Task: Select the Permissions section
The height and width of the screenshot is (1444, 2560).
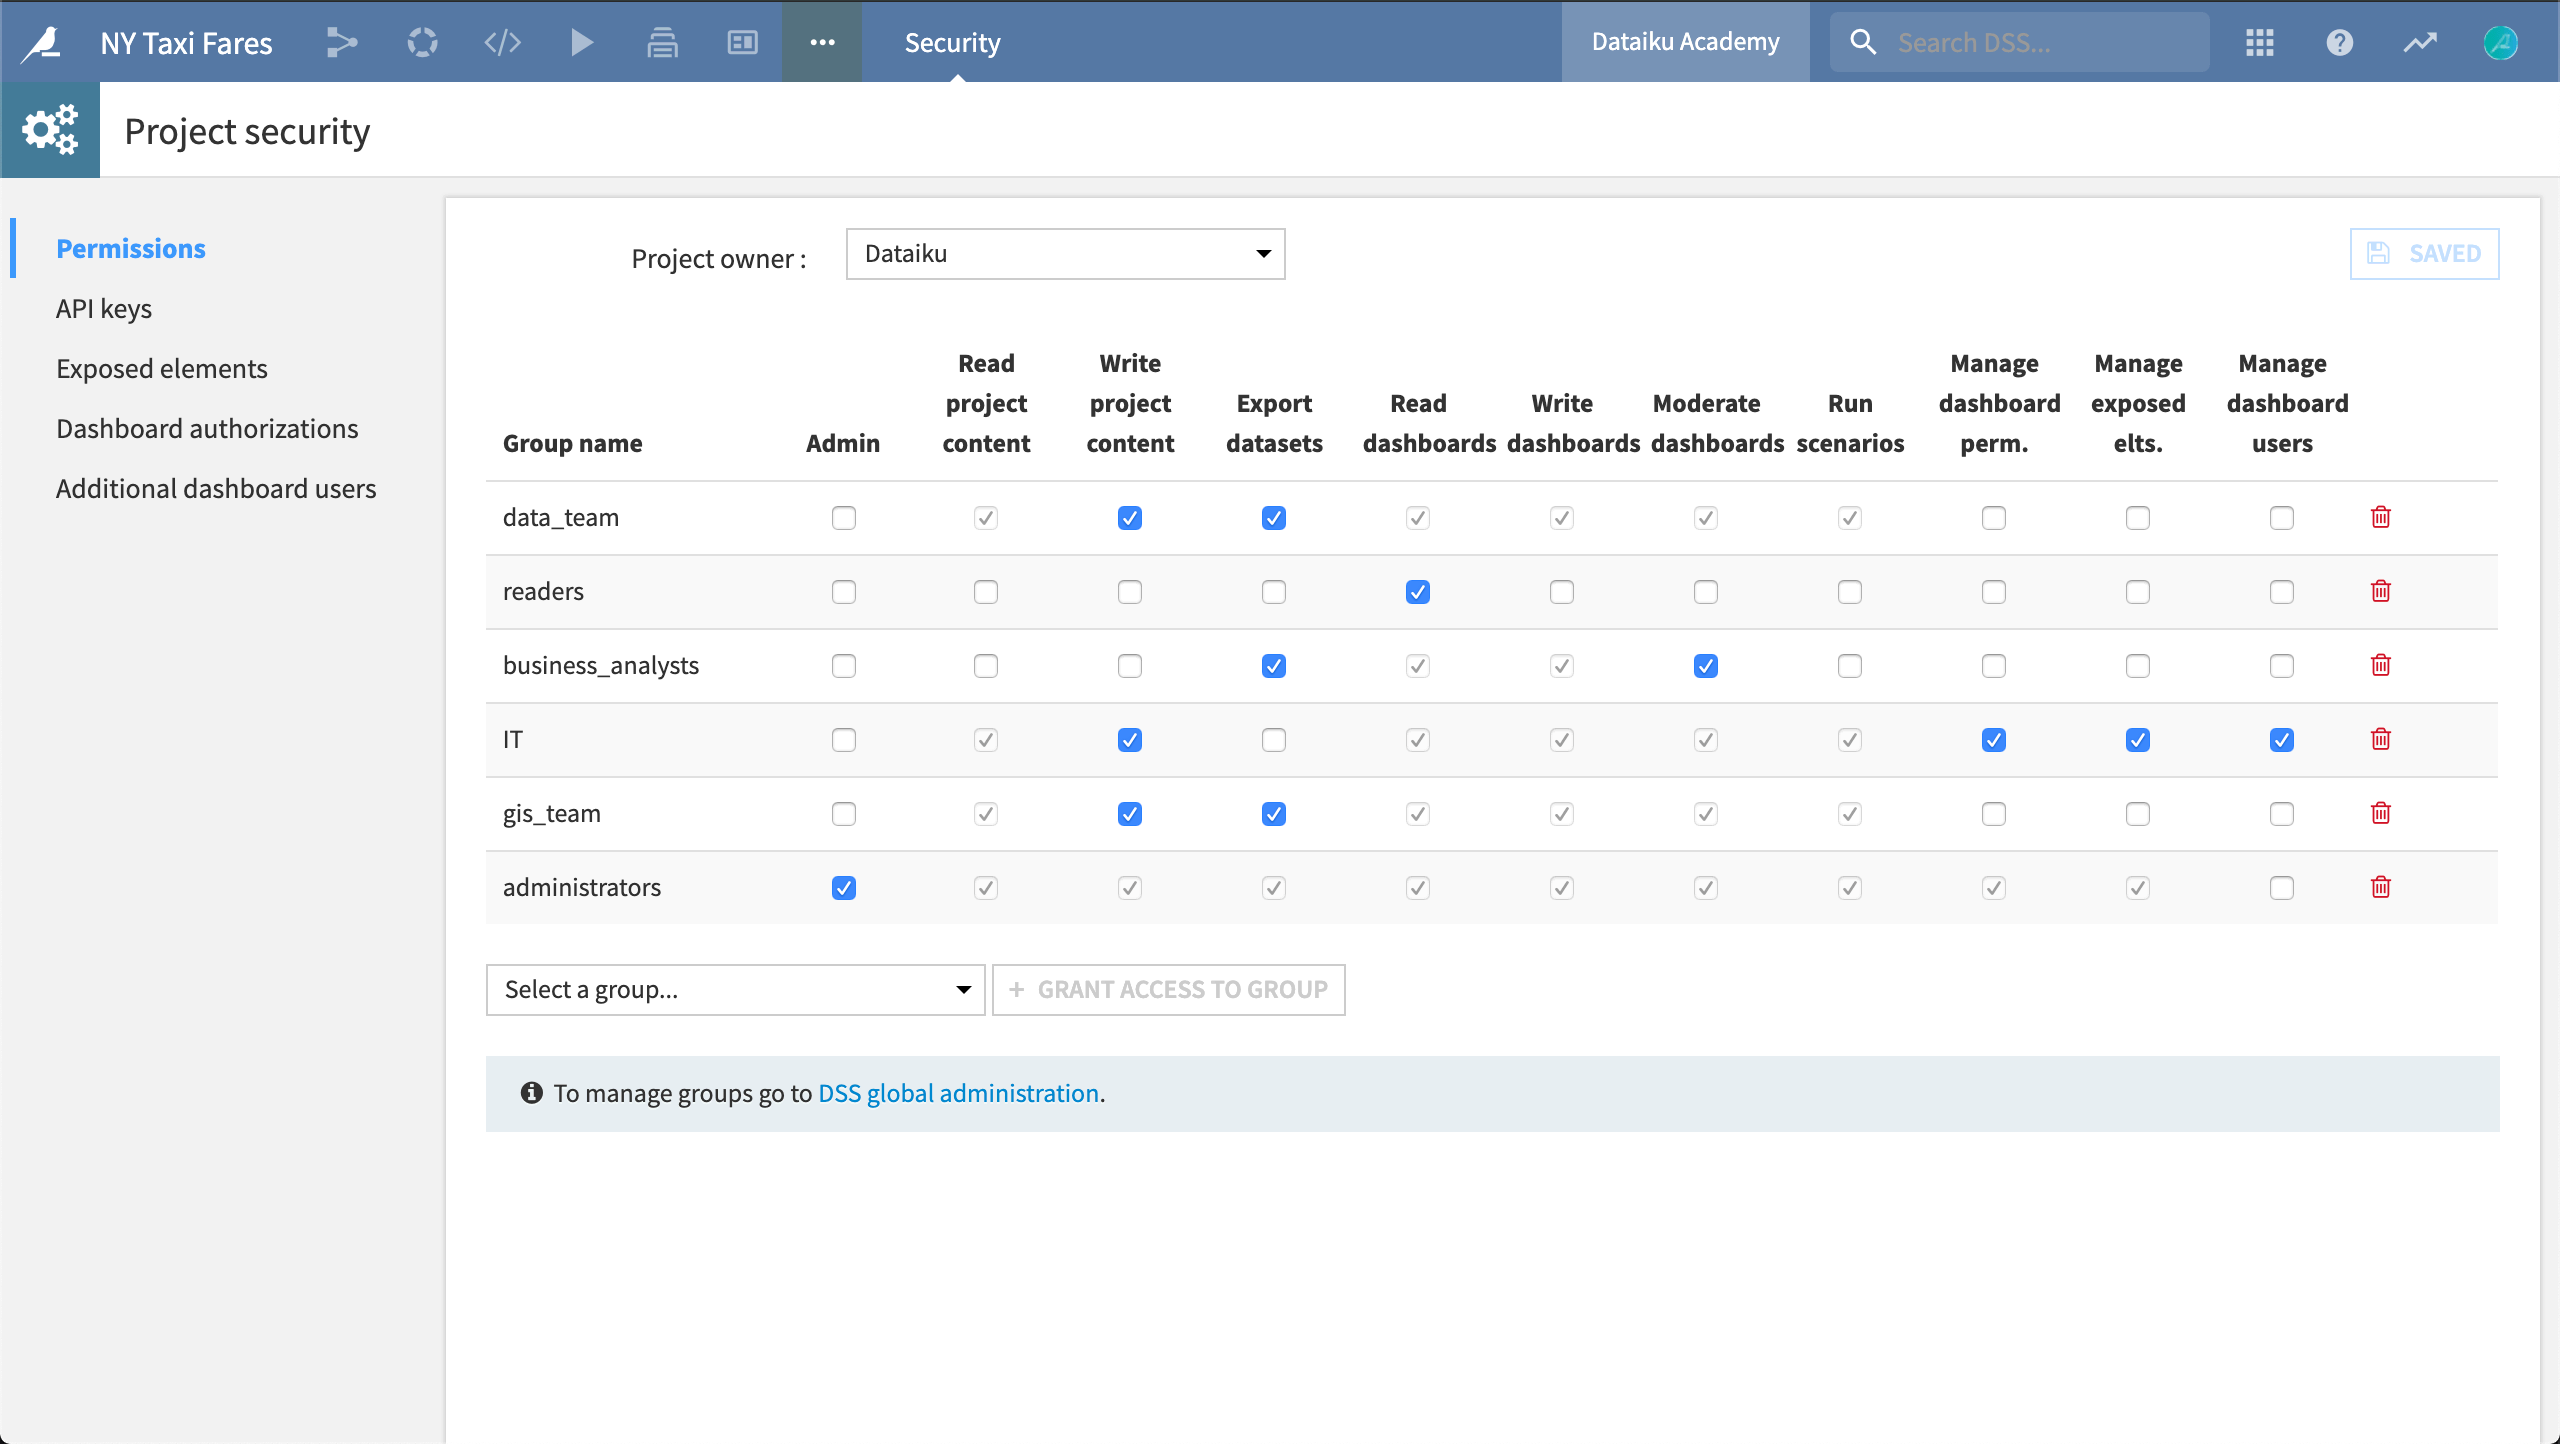Action: tap(131, 248)
